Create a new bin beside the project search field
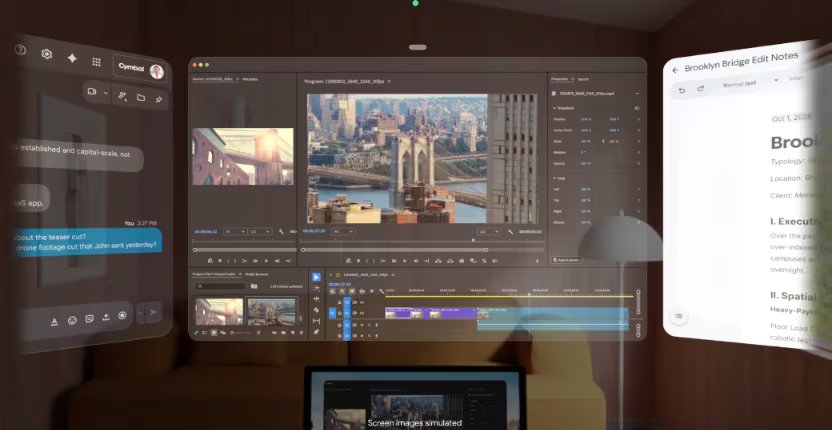Viewport: 832px width, 430px height. click(x=254, y=286)
